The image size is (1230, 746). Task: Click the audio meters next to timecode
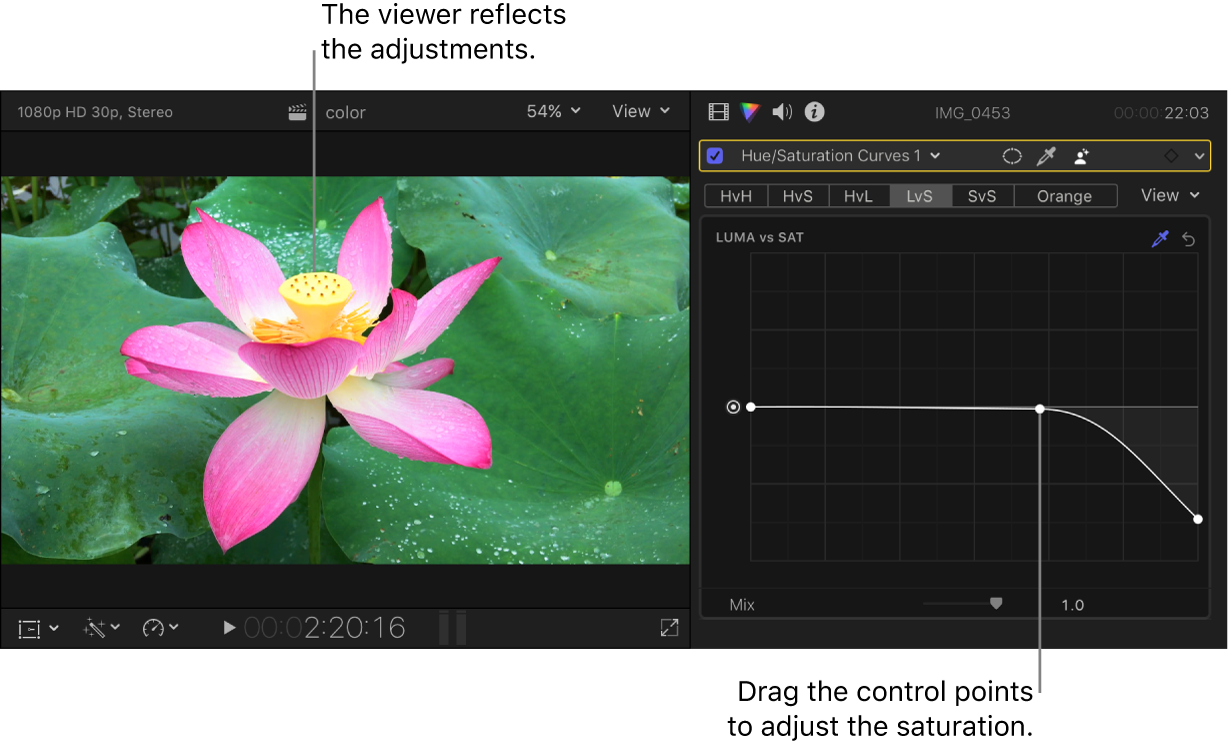coord(452,628)
